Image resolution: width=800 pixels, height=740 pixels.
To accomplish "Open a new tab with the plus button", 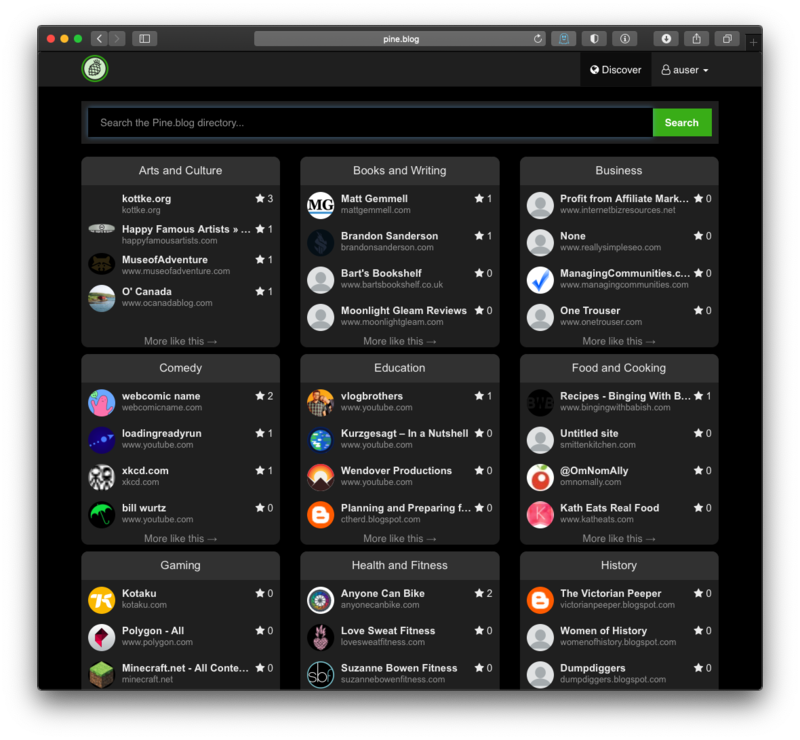I will [x=753, y=42].
